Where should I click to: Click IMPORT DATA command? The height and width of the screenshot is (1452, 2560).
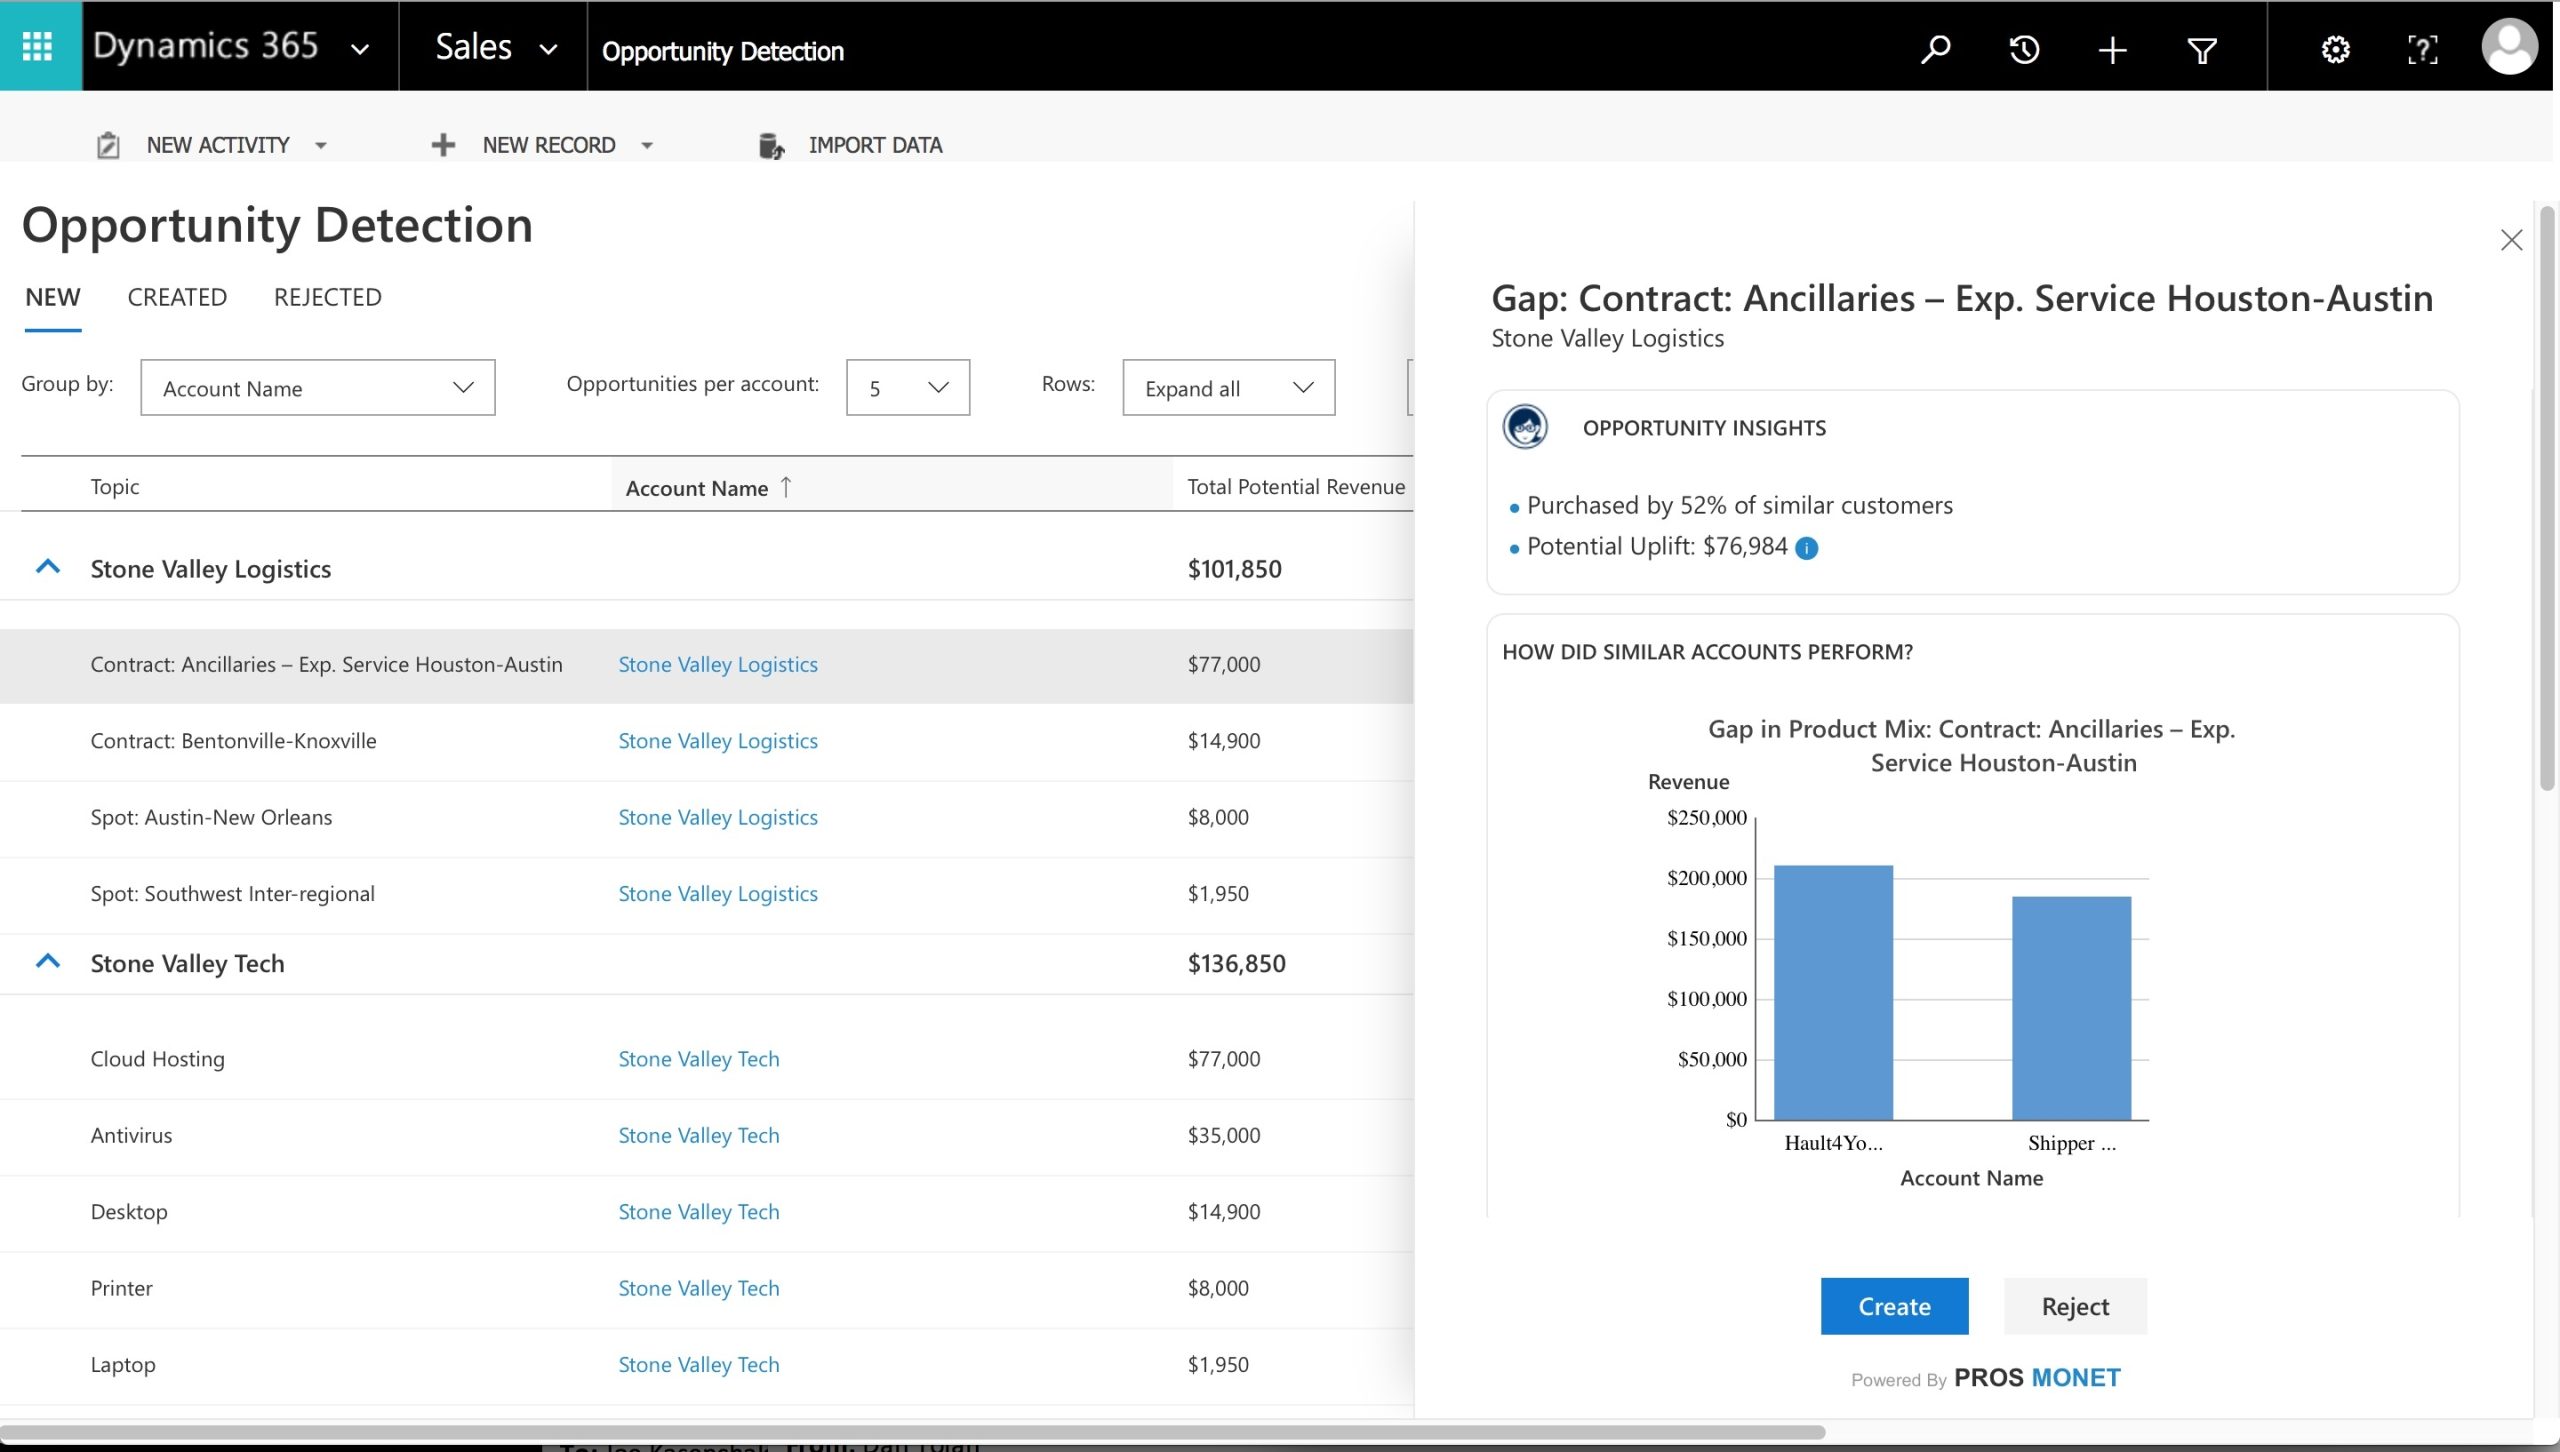tap(875, 145)
